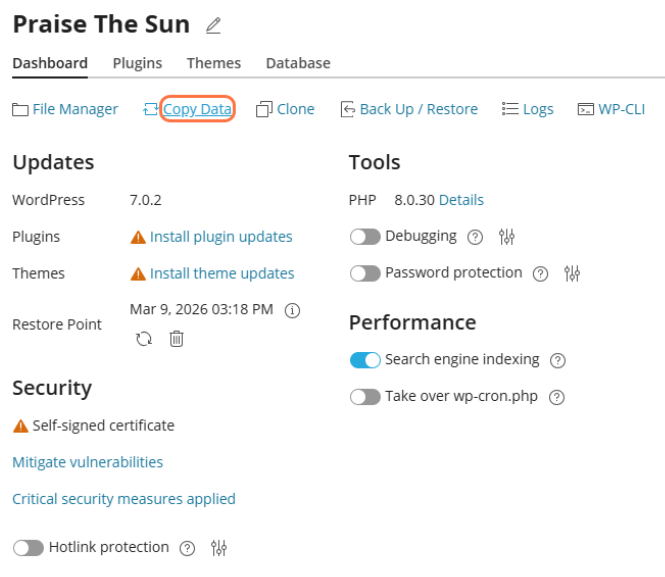Image resolution: width=665 pixels, height=577 pixels.
Task: Click the wp-cron.php help icon
Action: tap(556, 397)
